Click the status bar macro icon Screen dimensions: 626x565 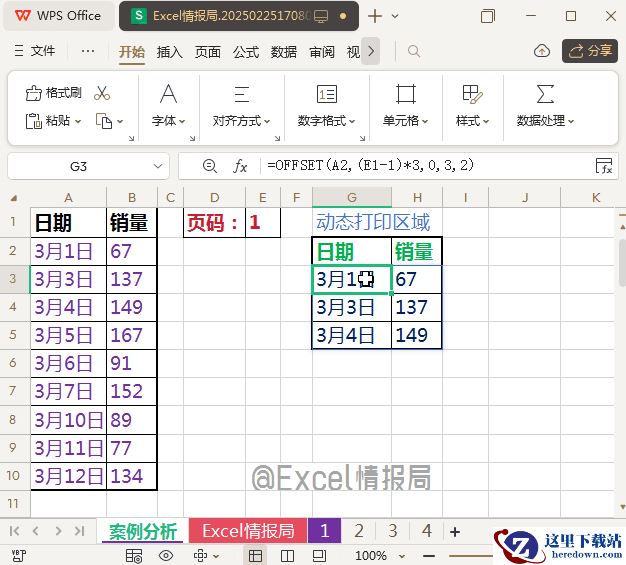[18, 556]
